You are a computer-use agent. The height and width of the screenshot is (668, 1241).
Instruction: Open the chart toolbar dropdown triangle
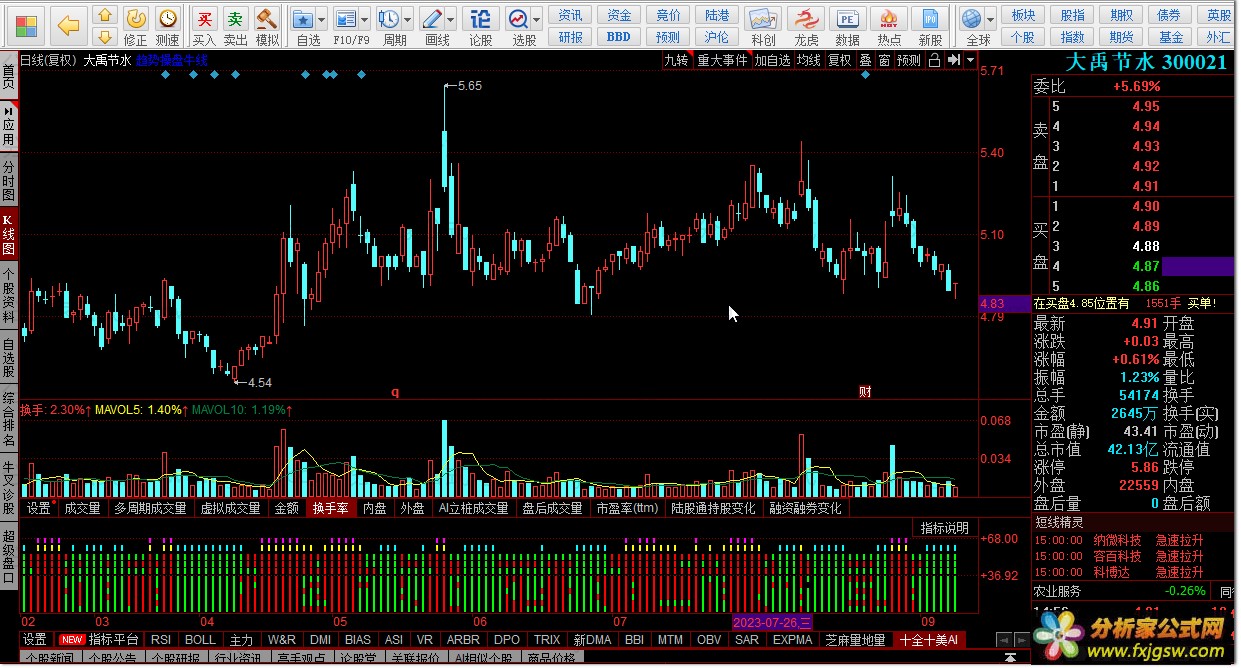pos(969,60)
